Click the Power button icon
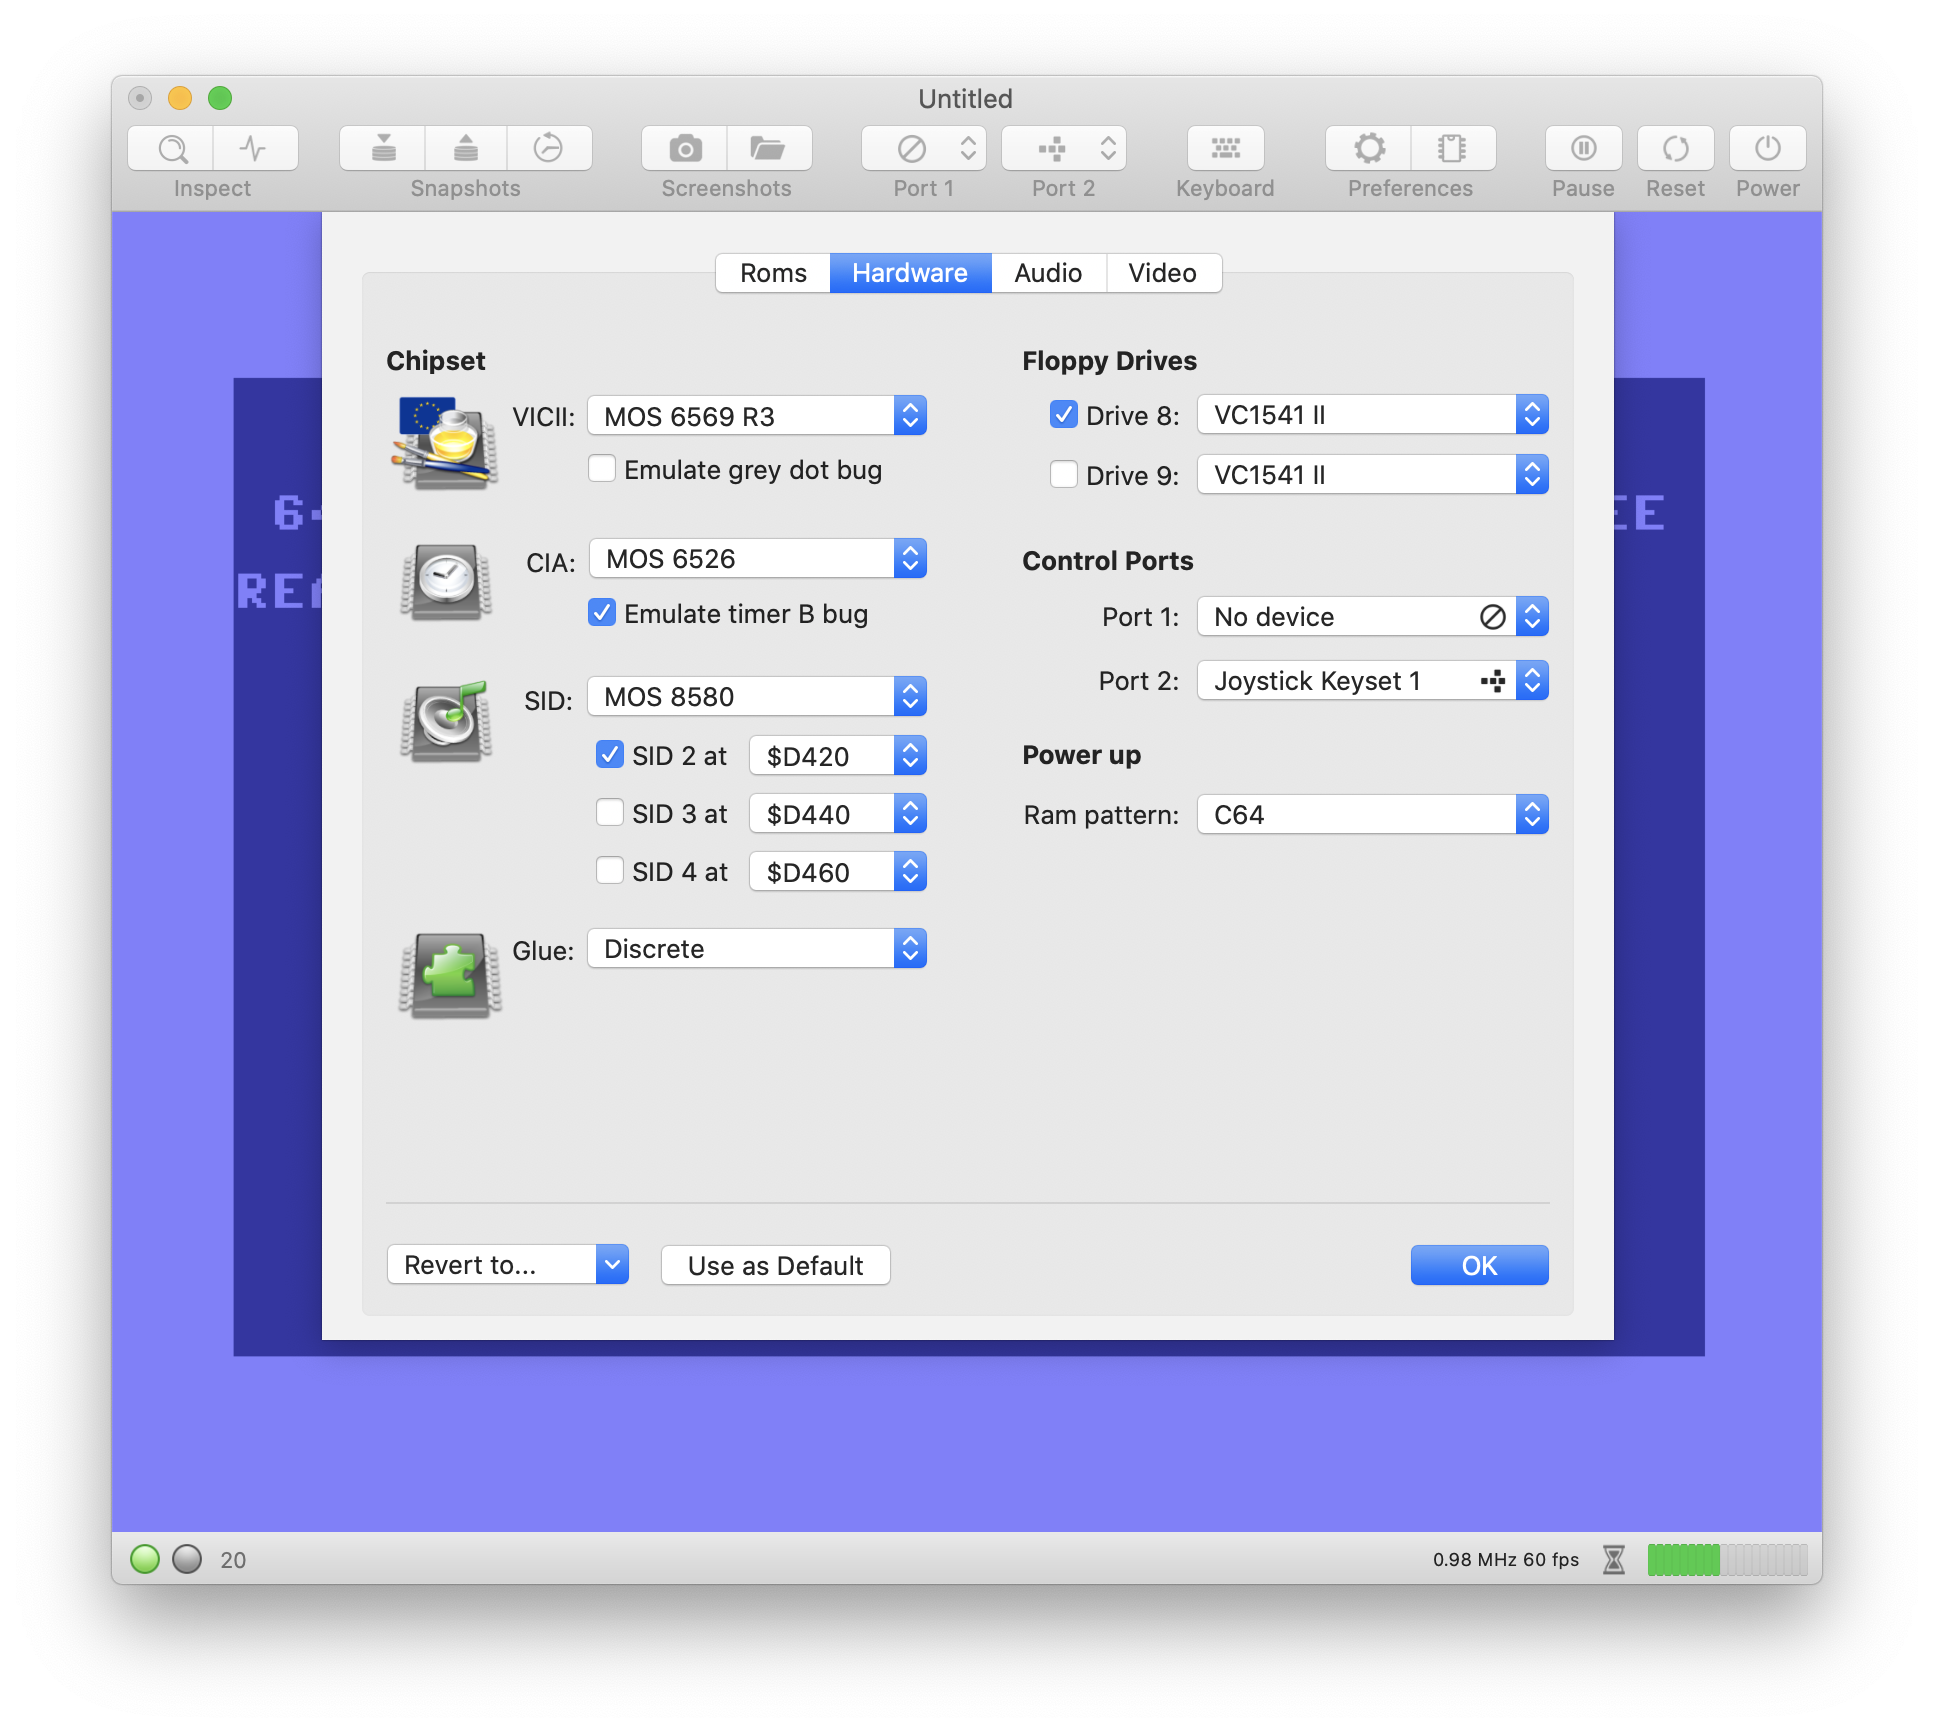 tap(1768, 149)
